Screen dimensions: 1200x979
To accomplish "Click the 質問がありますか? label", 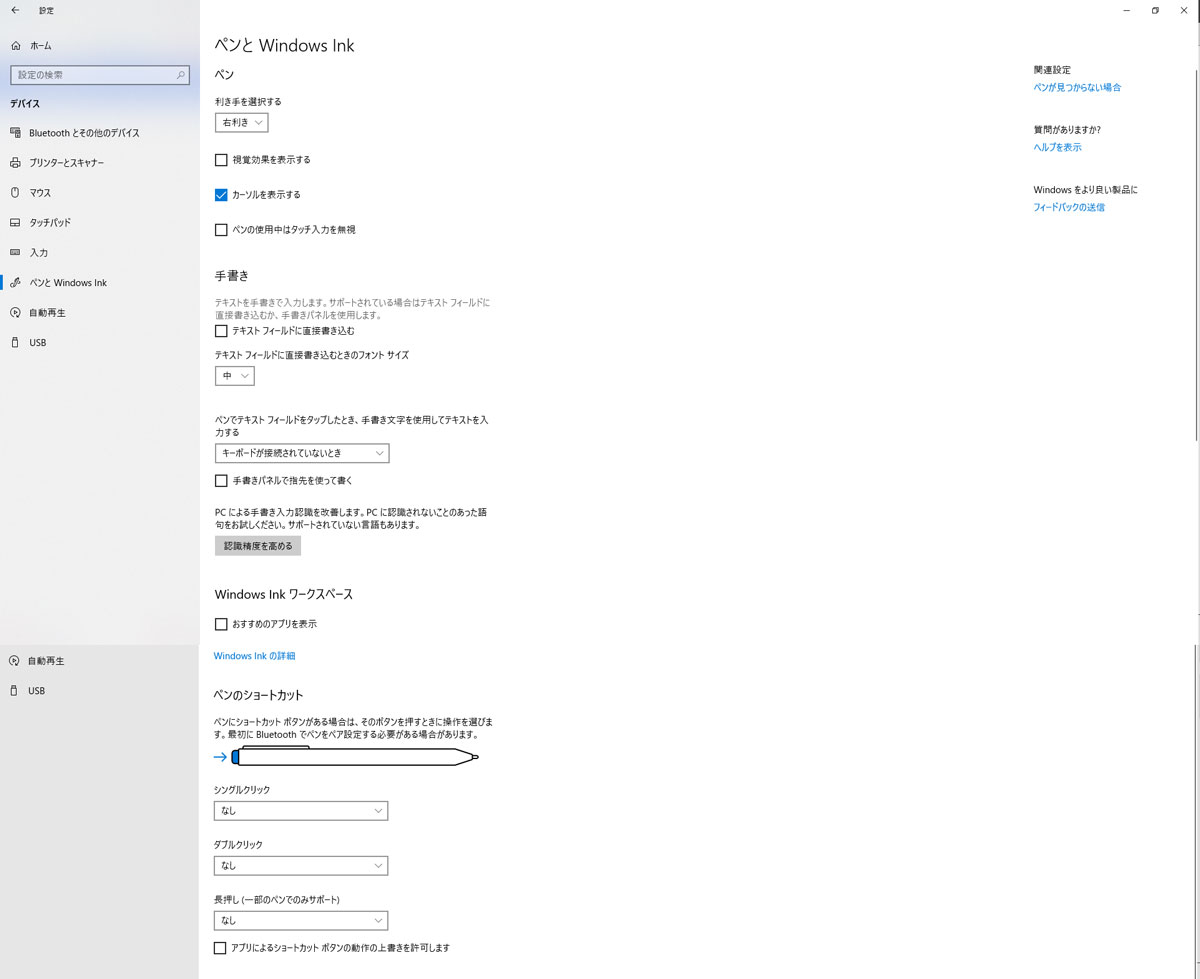I will 1067,130.
